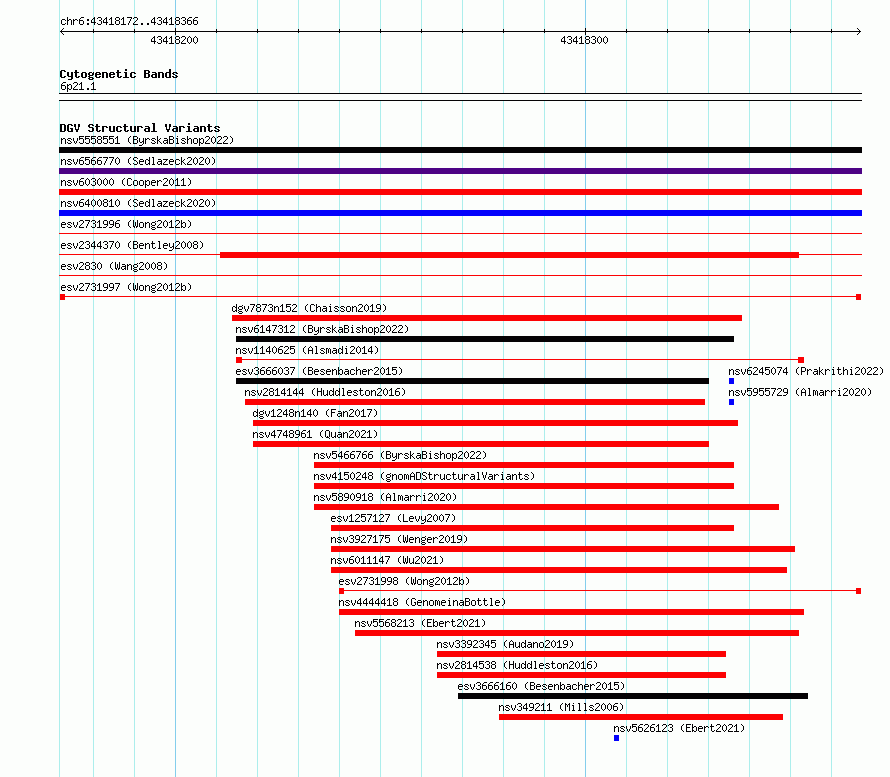Click the nsv1140625 (Alsmadi2014) label
The image size is (890, 777).
click(x=307, y=350)
